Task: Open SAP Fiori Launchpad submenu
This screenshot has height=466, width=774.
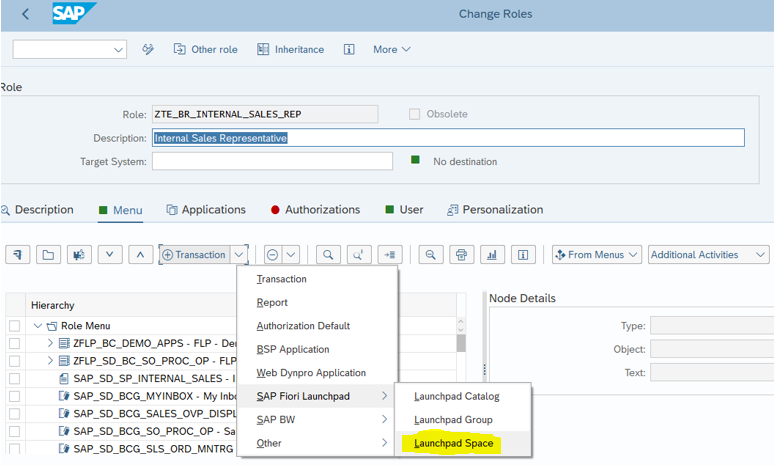Action: point(317,396)
